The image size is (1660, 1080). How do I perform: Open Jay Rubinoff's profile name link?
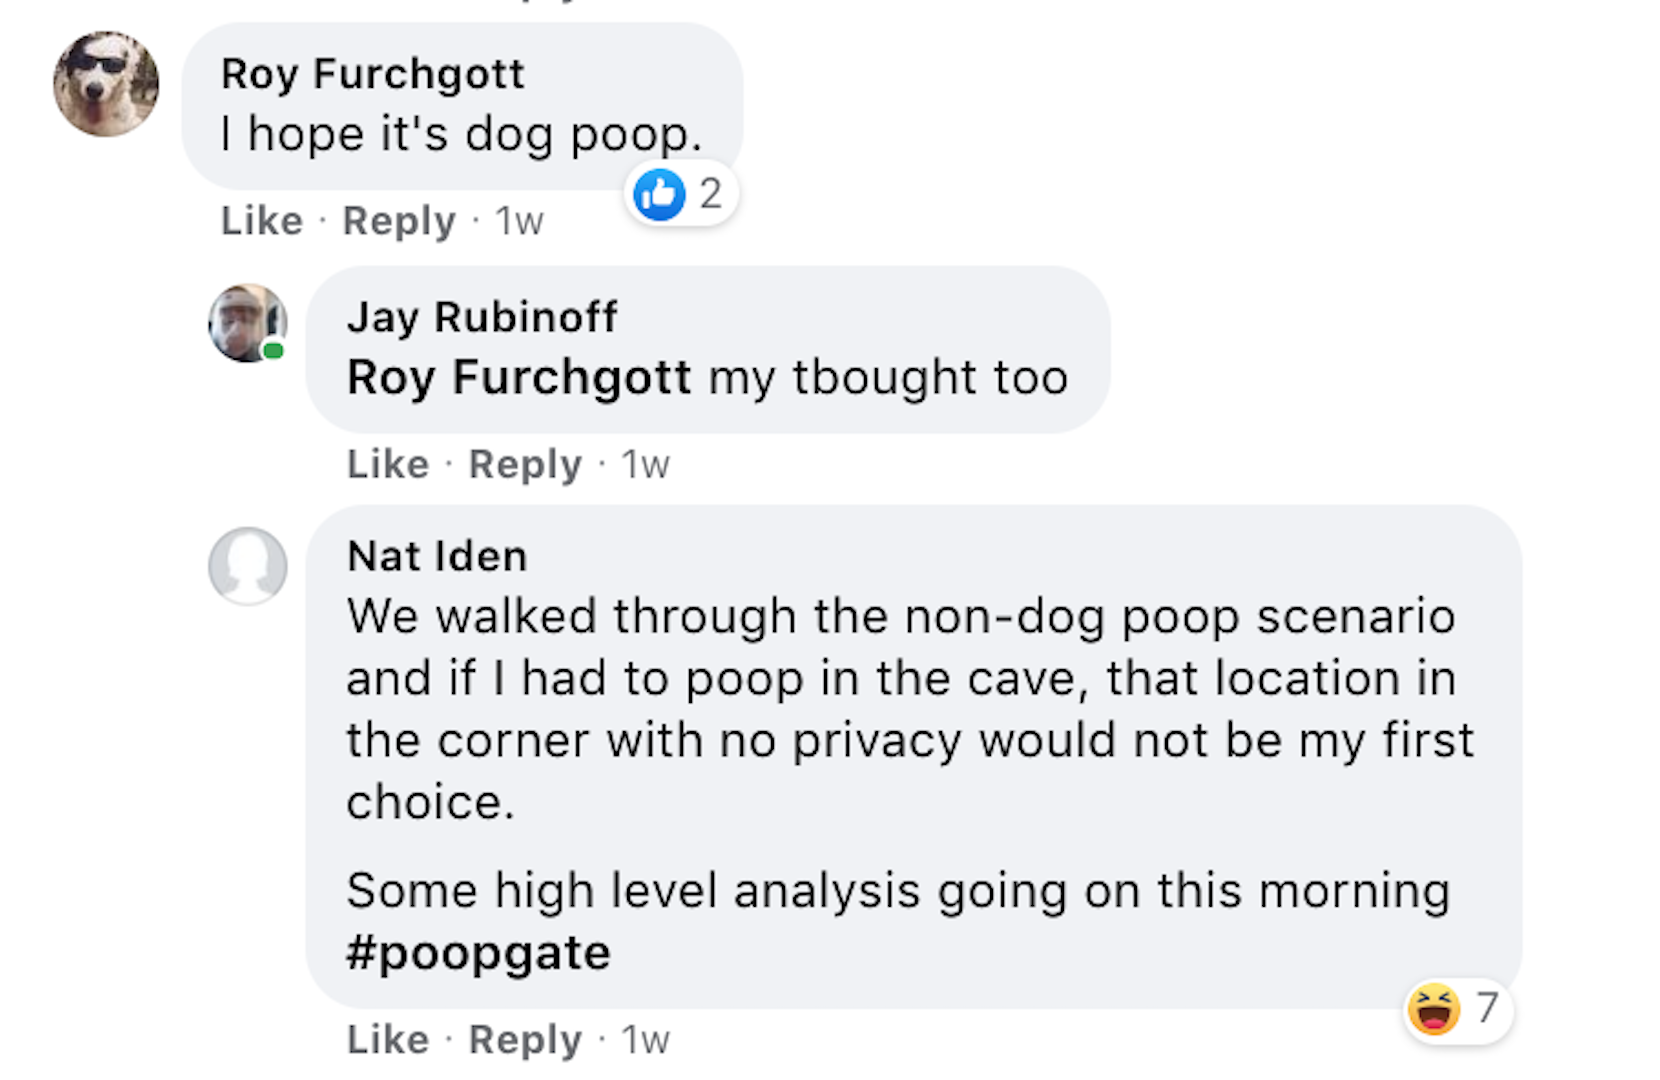(x=482, y=317)
